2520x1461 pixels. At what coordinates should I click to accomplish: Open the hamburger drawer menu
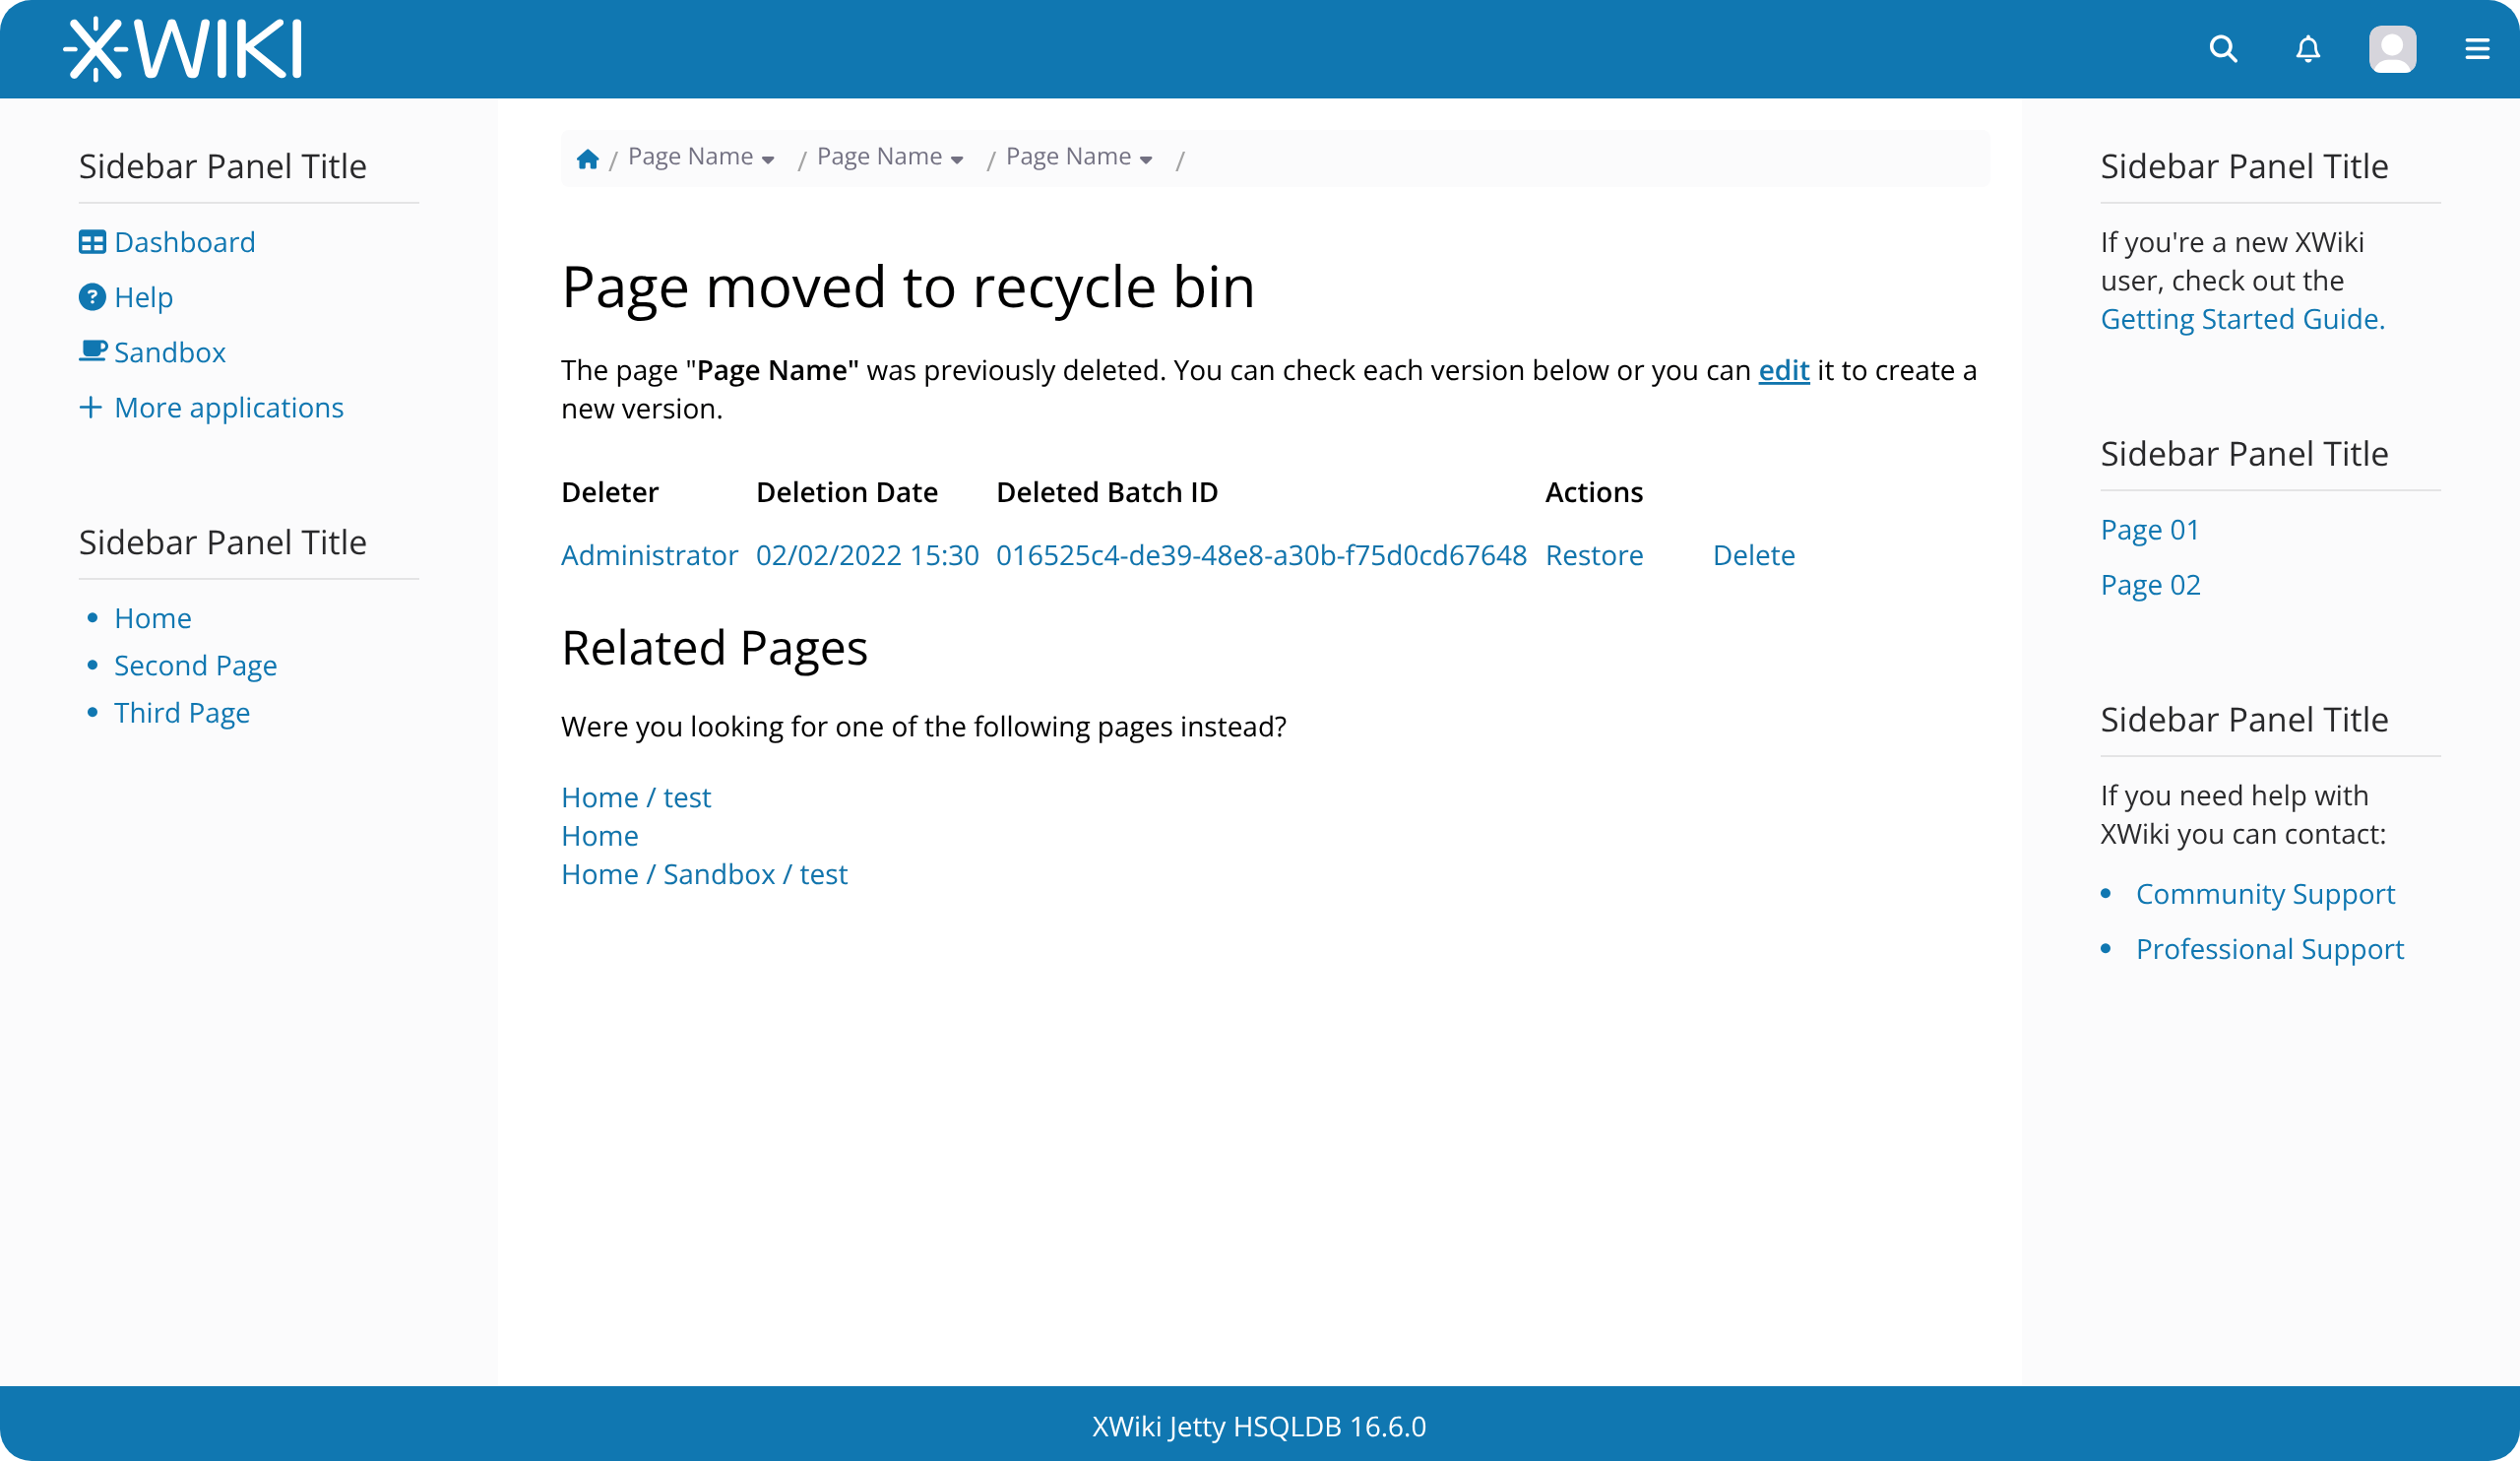click(x=2476, y=49)
